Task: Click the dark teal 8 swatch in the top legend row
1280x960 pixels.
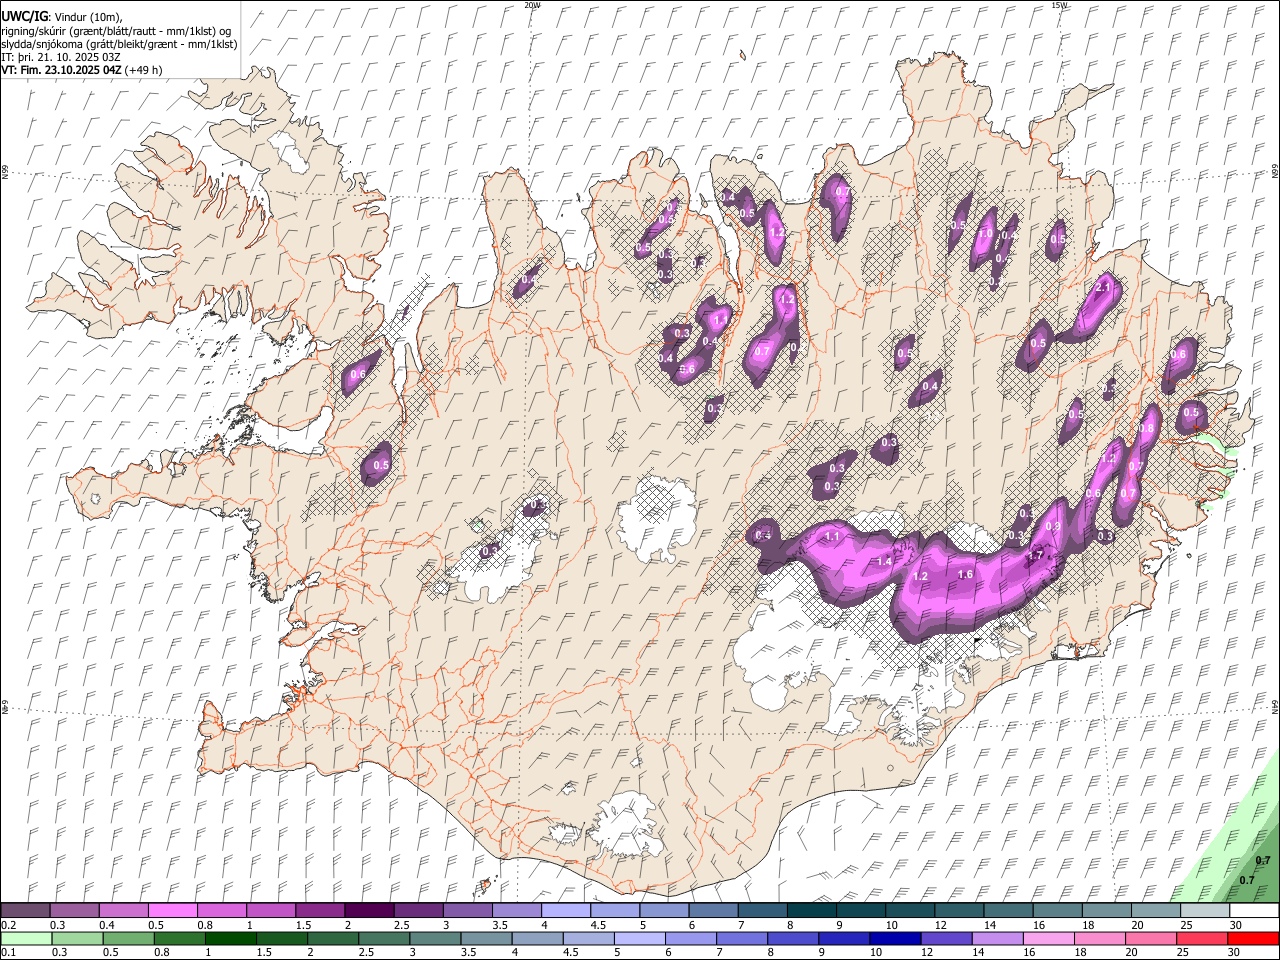Action: 810,911
